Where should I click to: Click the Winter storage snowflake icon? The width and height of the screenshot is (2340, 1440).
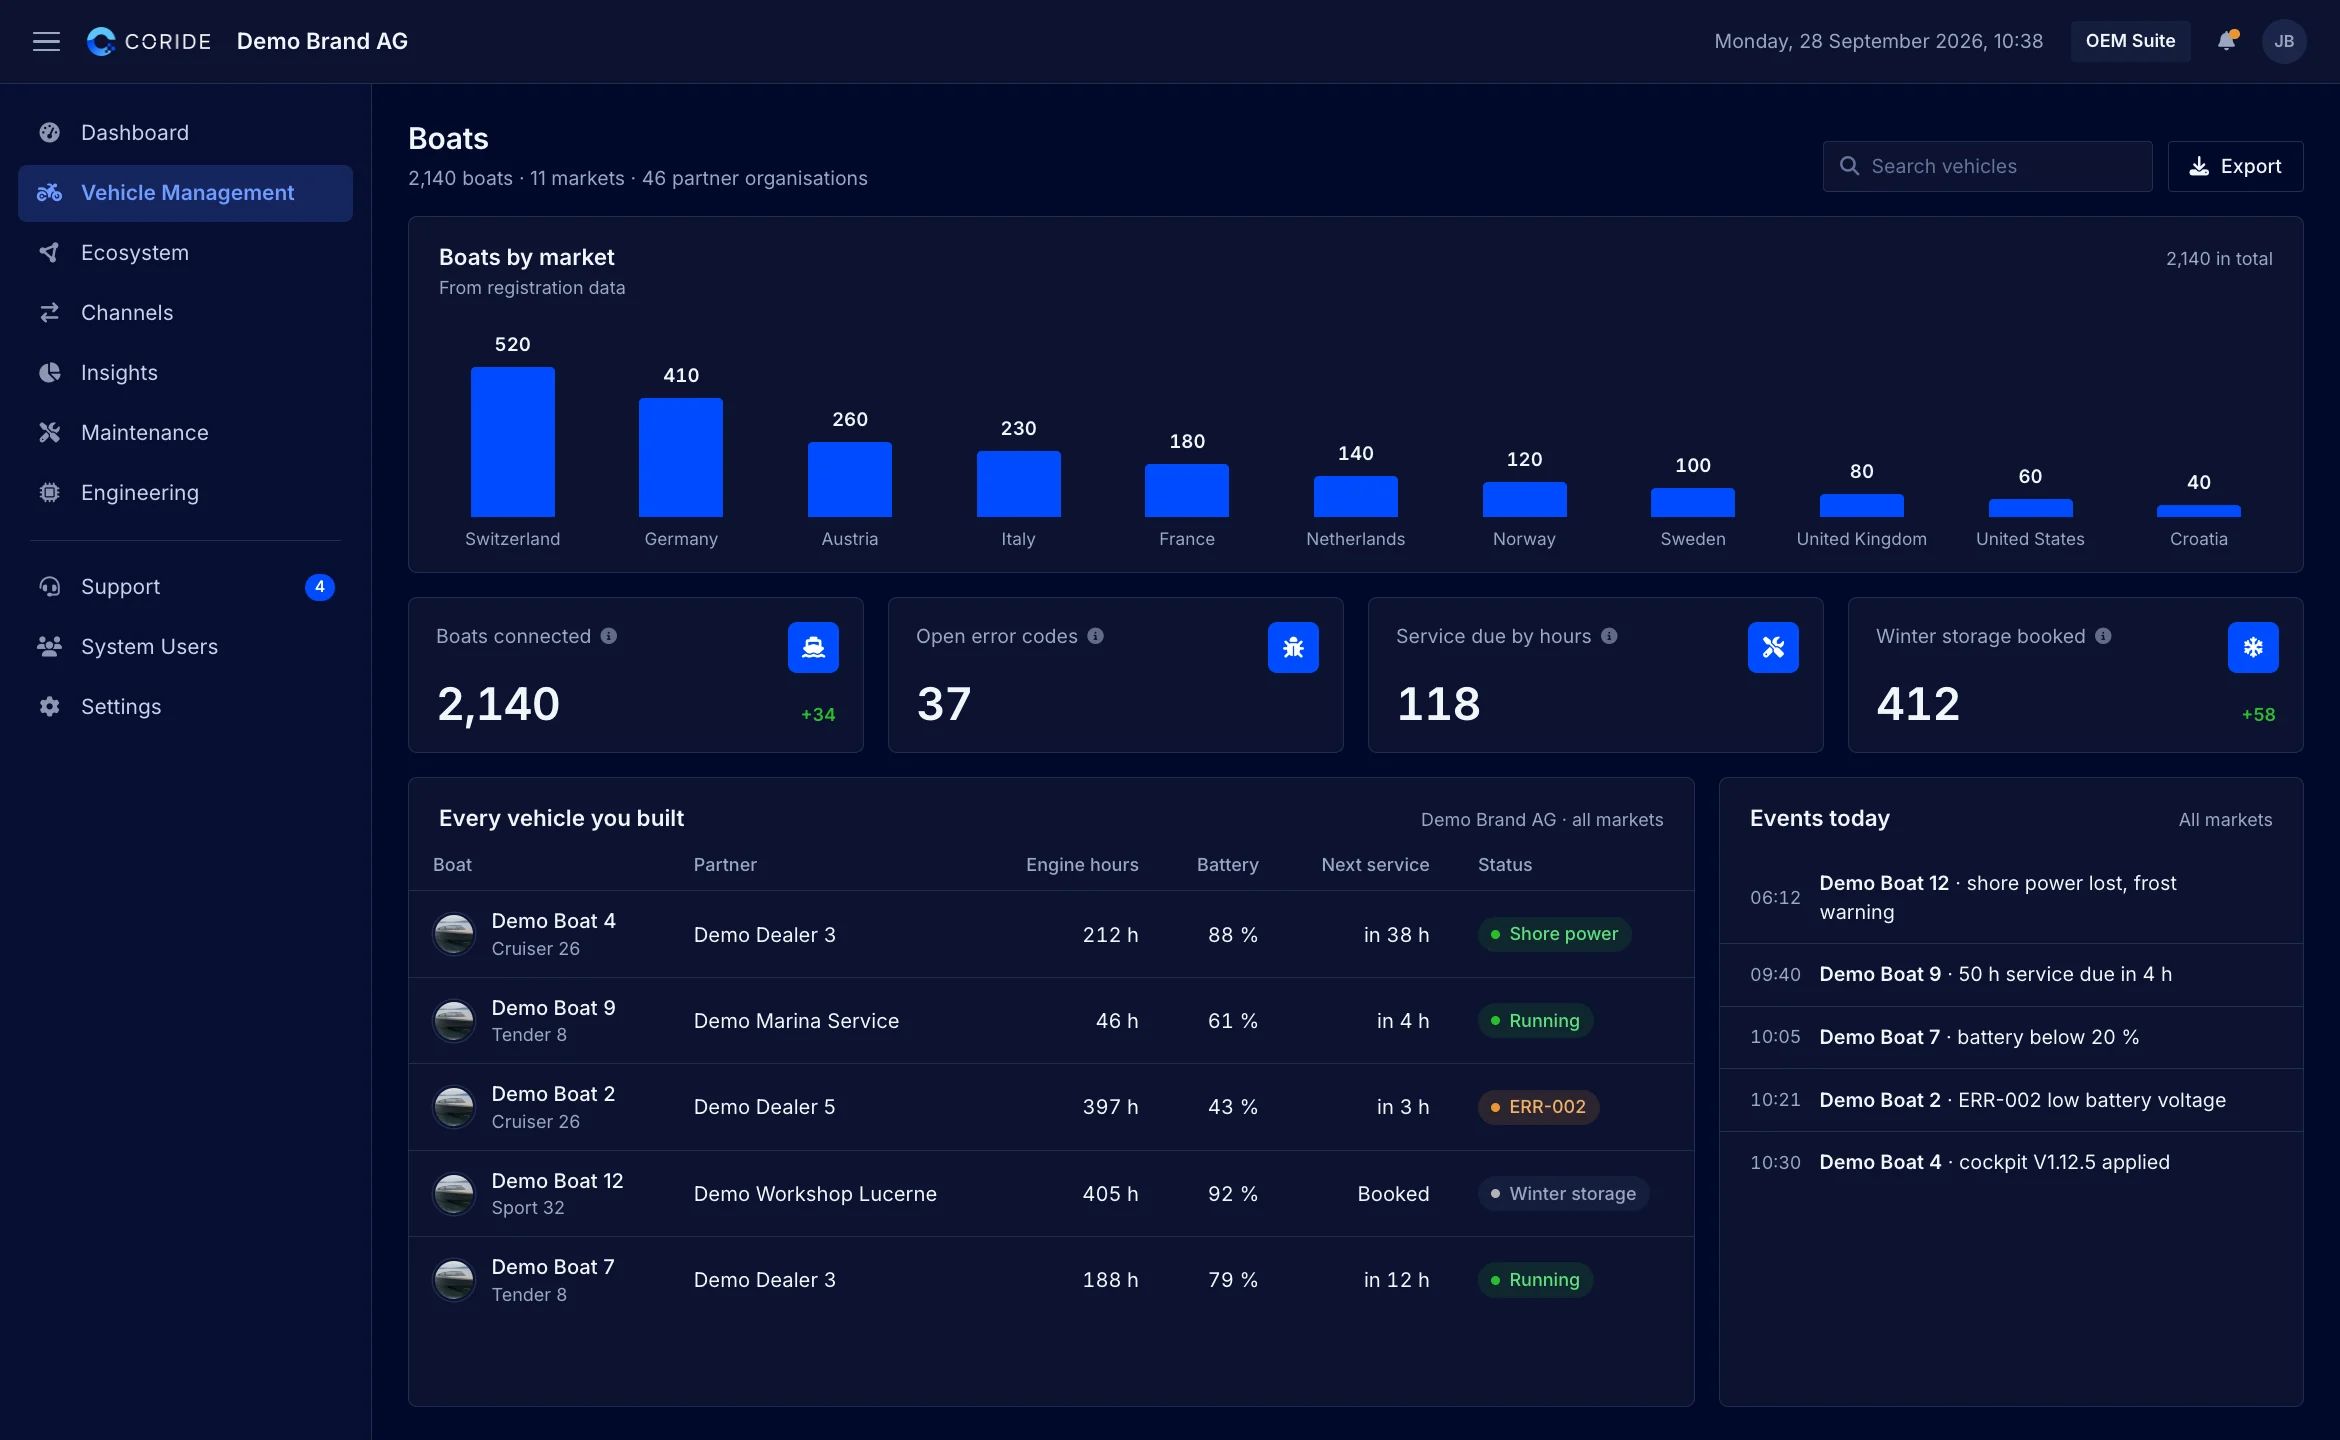(2253, 647)
